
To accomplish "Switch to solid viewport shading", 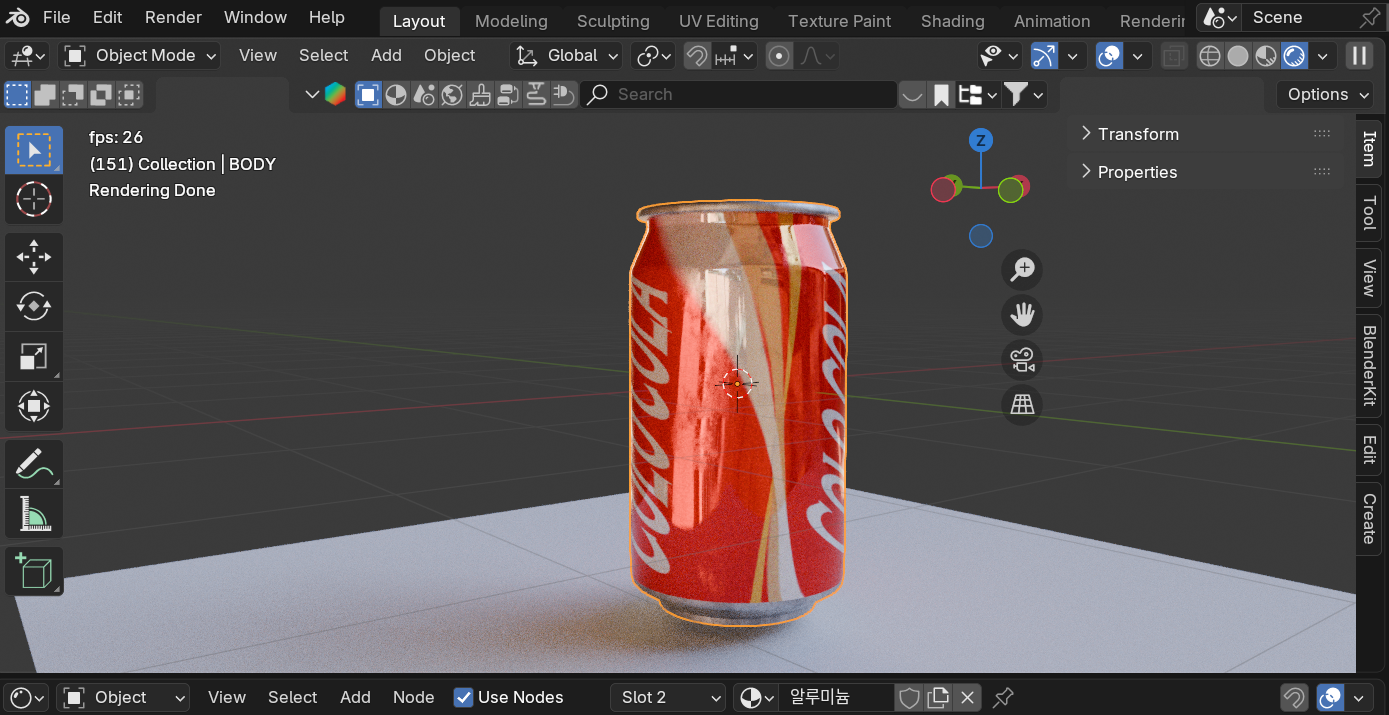I will coord(1238,56).
